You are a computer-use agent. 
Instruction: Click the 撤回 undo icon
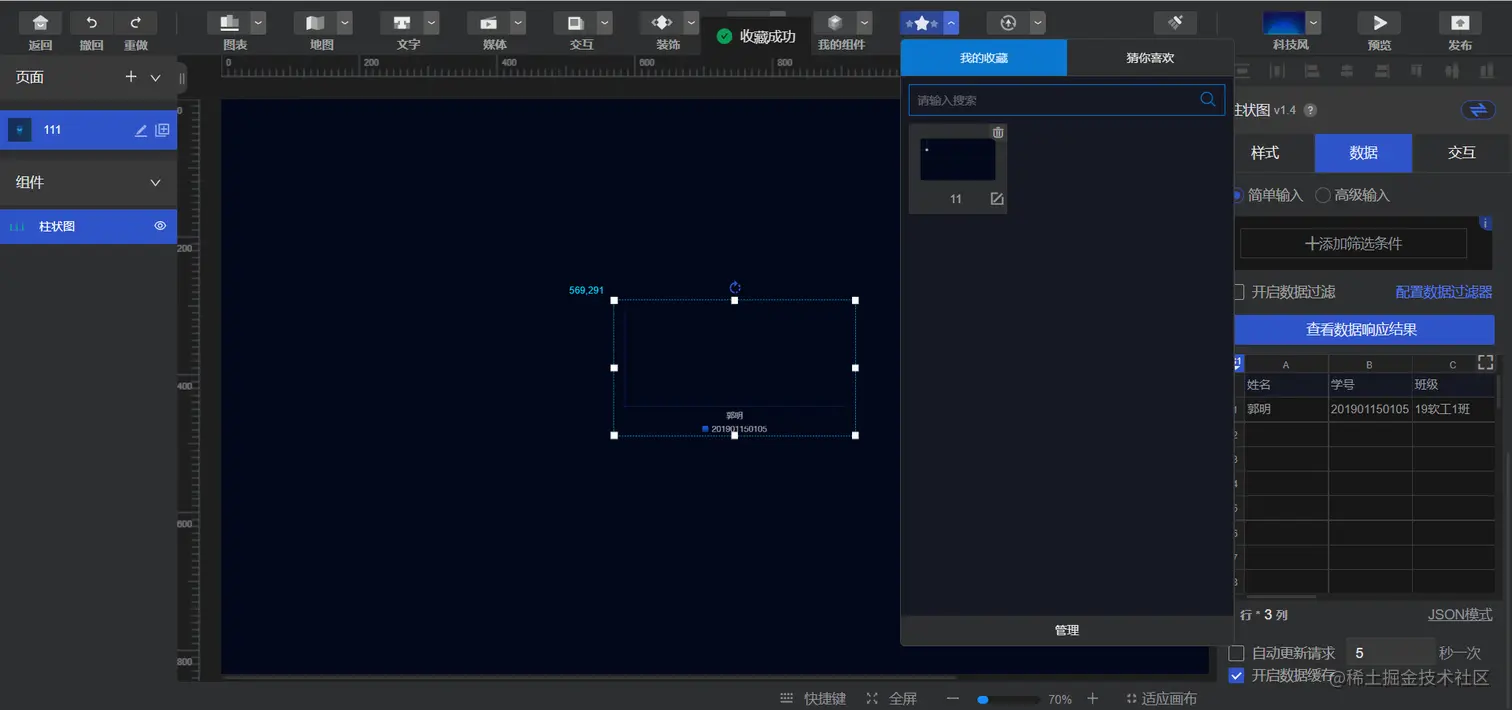point(92,23)
